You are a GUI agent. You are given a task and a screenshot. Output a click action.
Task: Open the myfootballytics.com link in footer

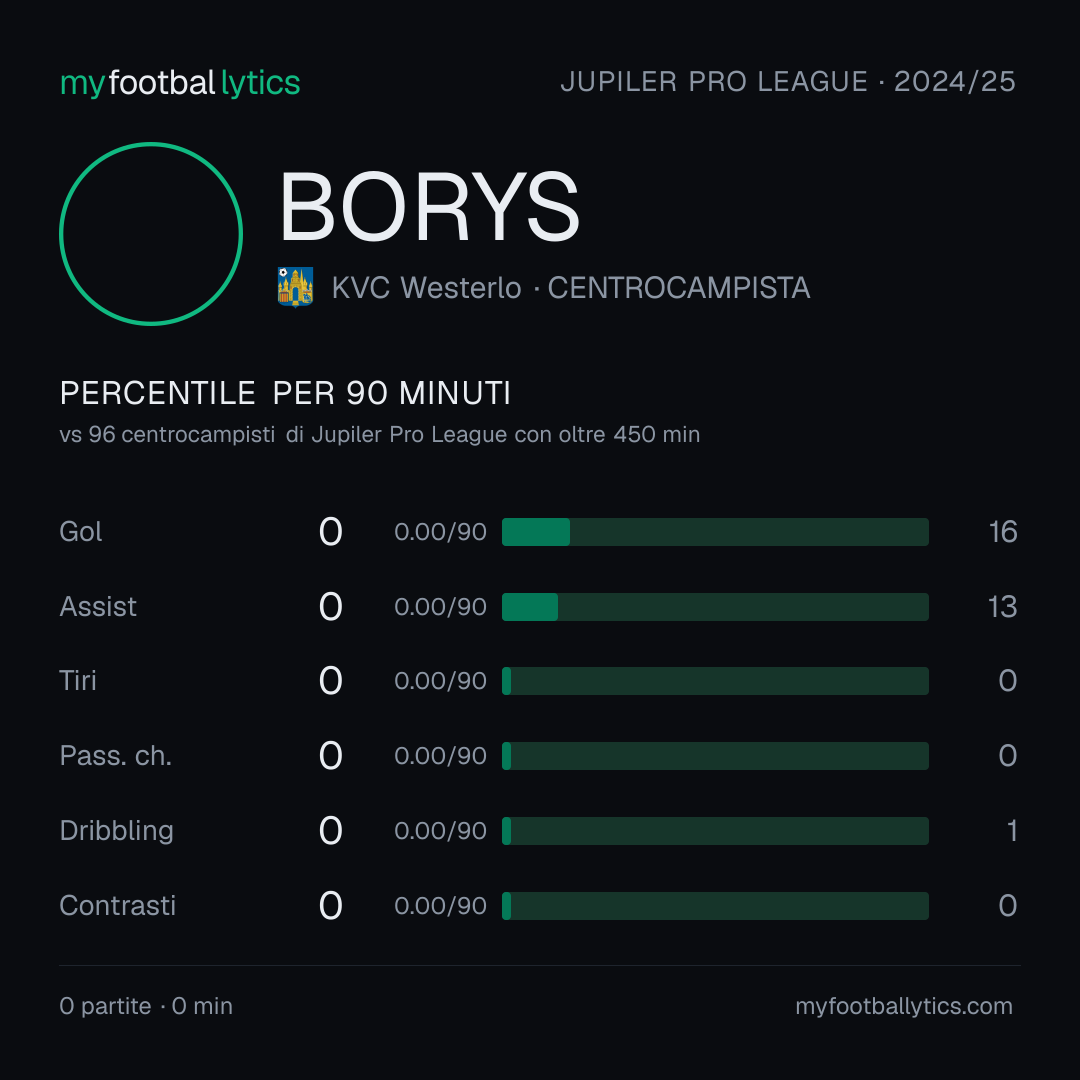tap(904, 1006)
